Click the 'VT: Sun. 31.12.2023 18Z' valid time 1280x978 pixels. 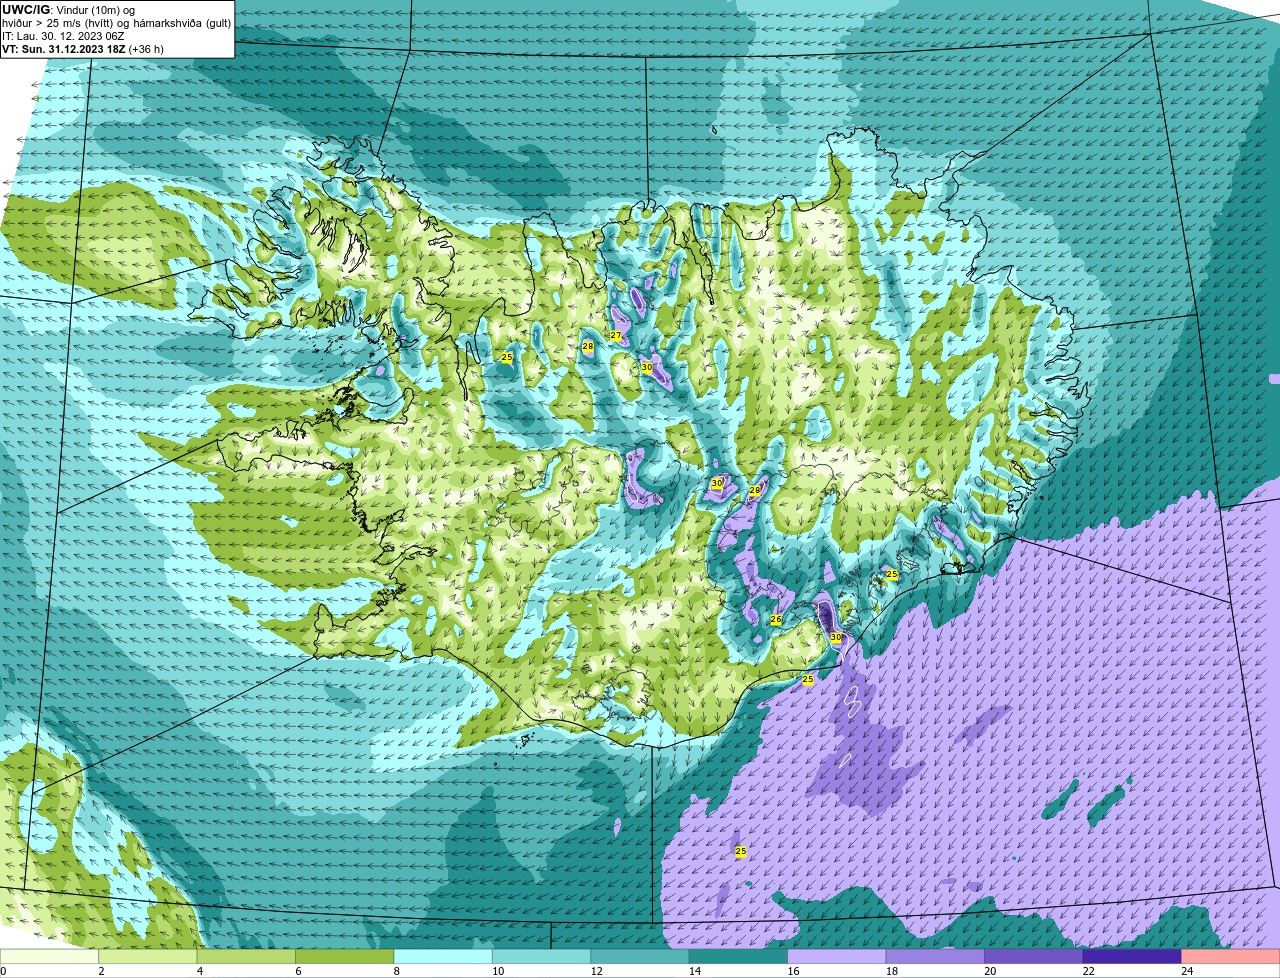64,49
